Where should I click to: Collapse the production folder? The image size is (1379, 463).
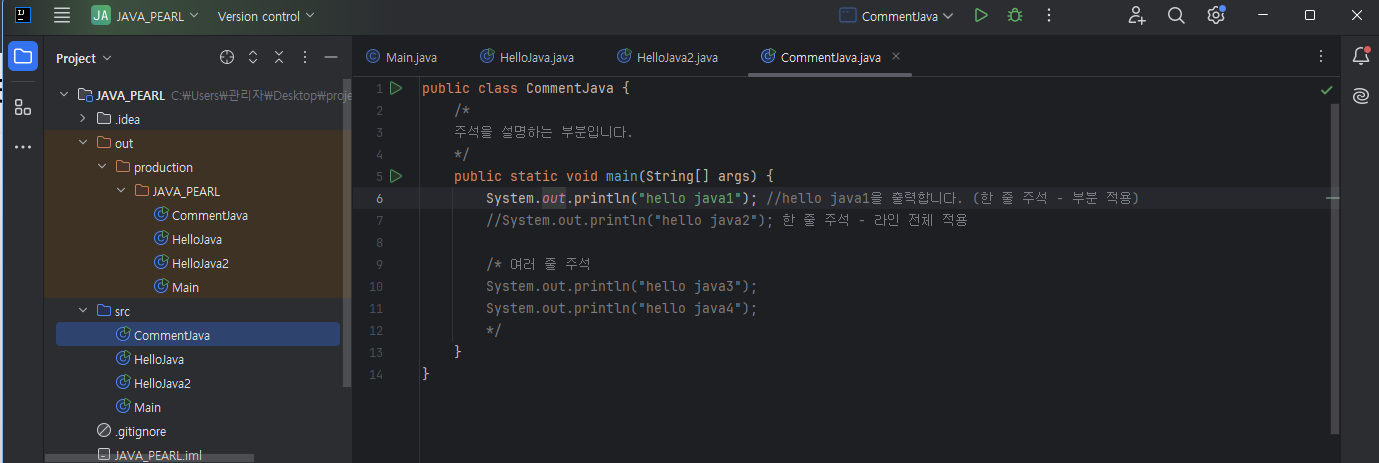click(102, 167)
